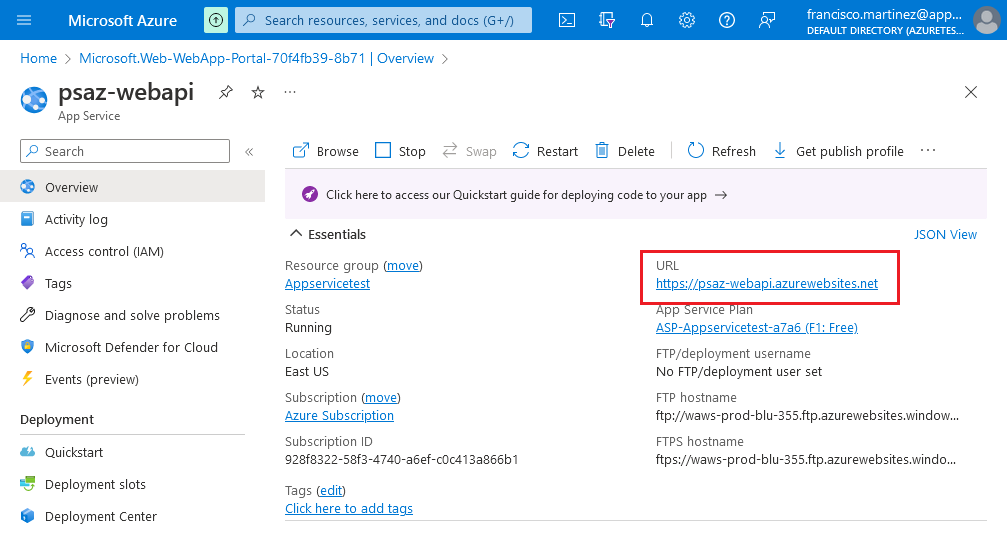The image size is (1007, 543).
Task: Open the Appservicetest resource group link
Action: tap(328, 284)
